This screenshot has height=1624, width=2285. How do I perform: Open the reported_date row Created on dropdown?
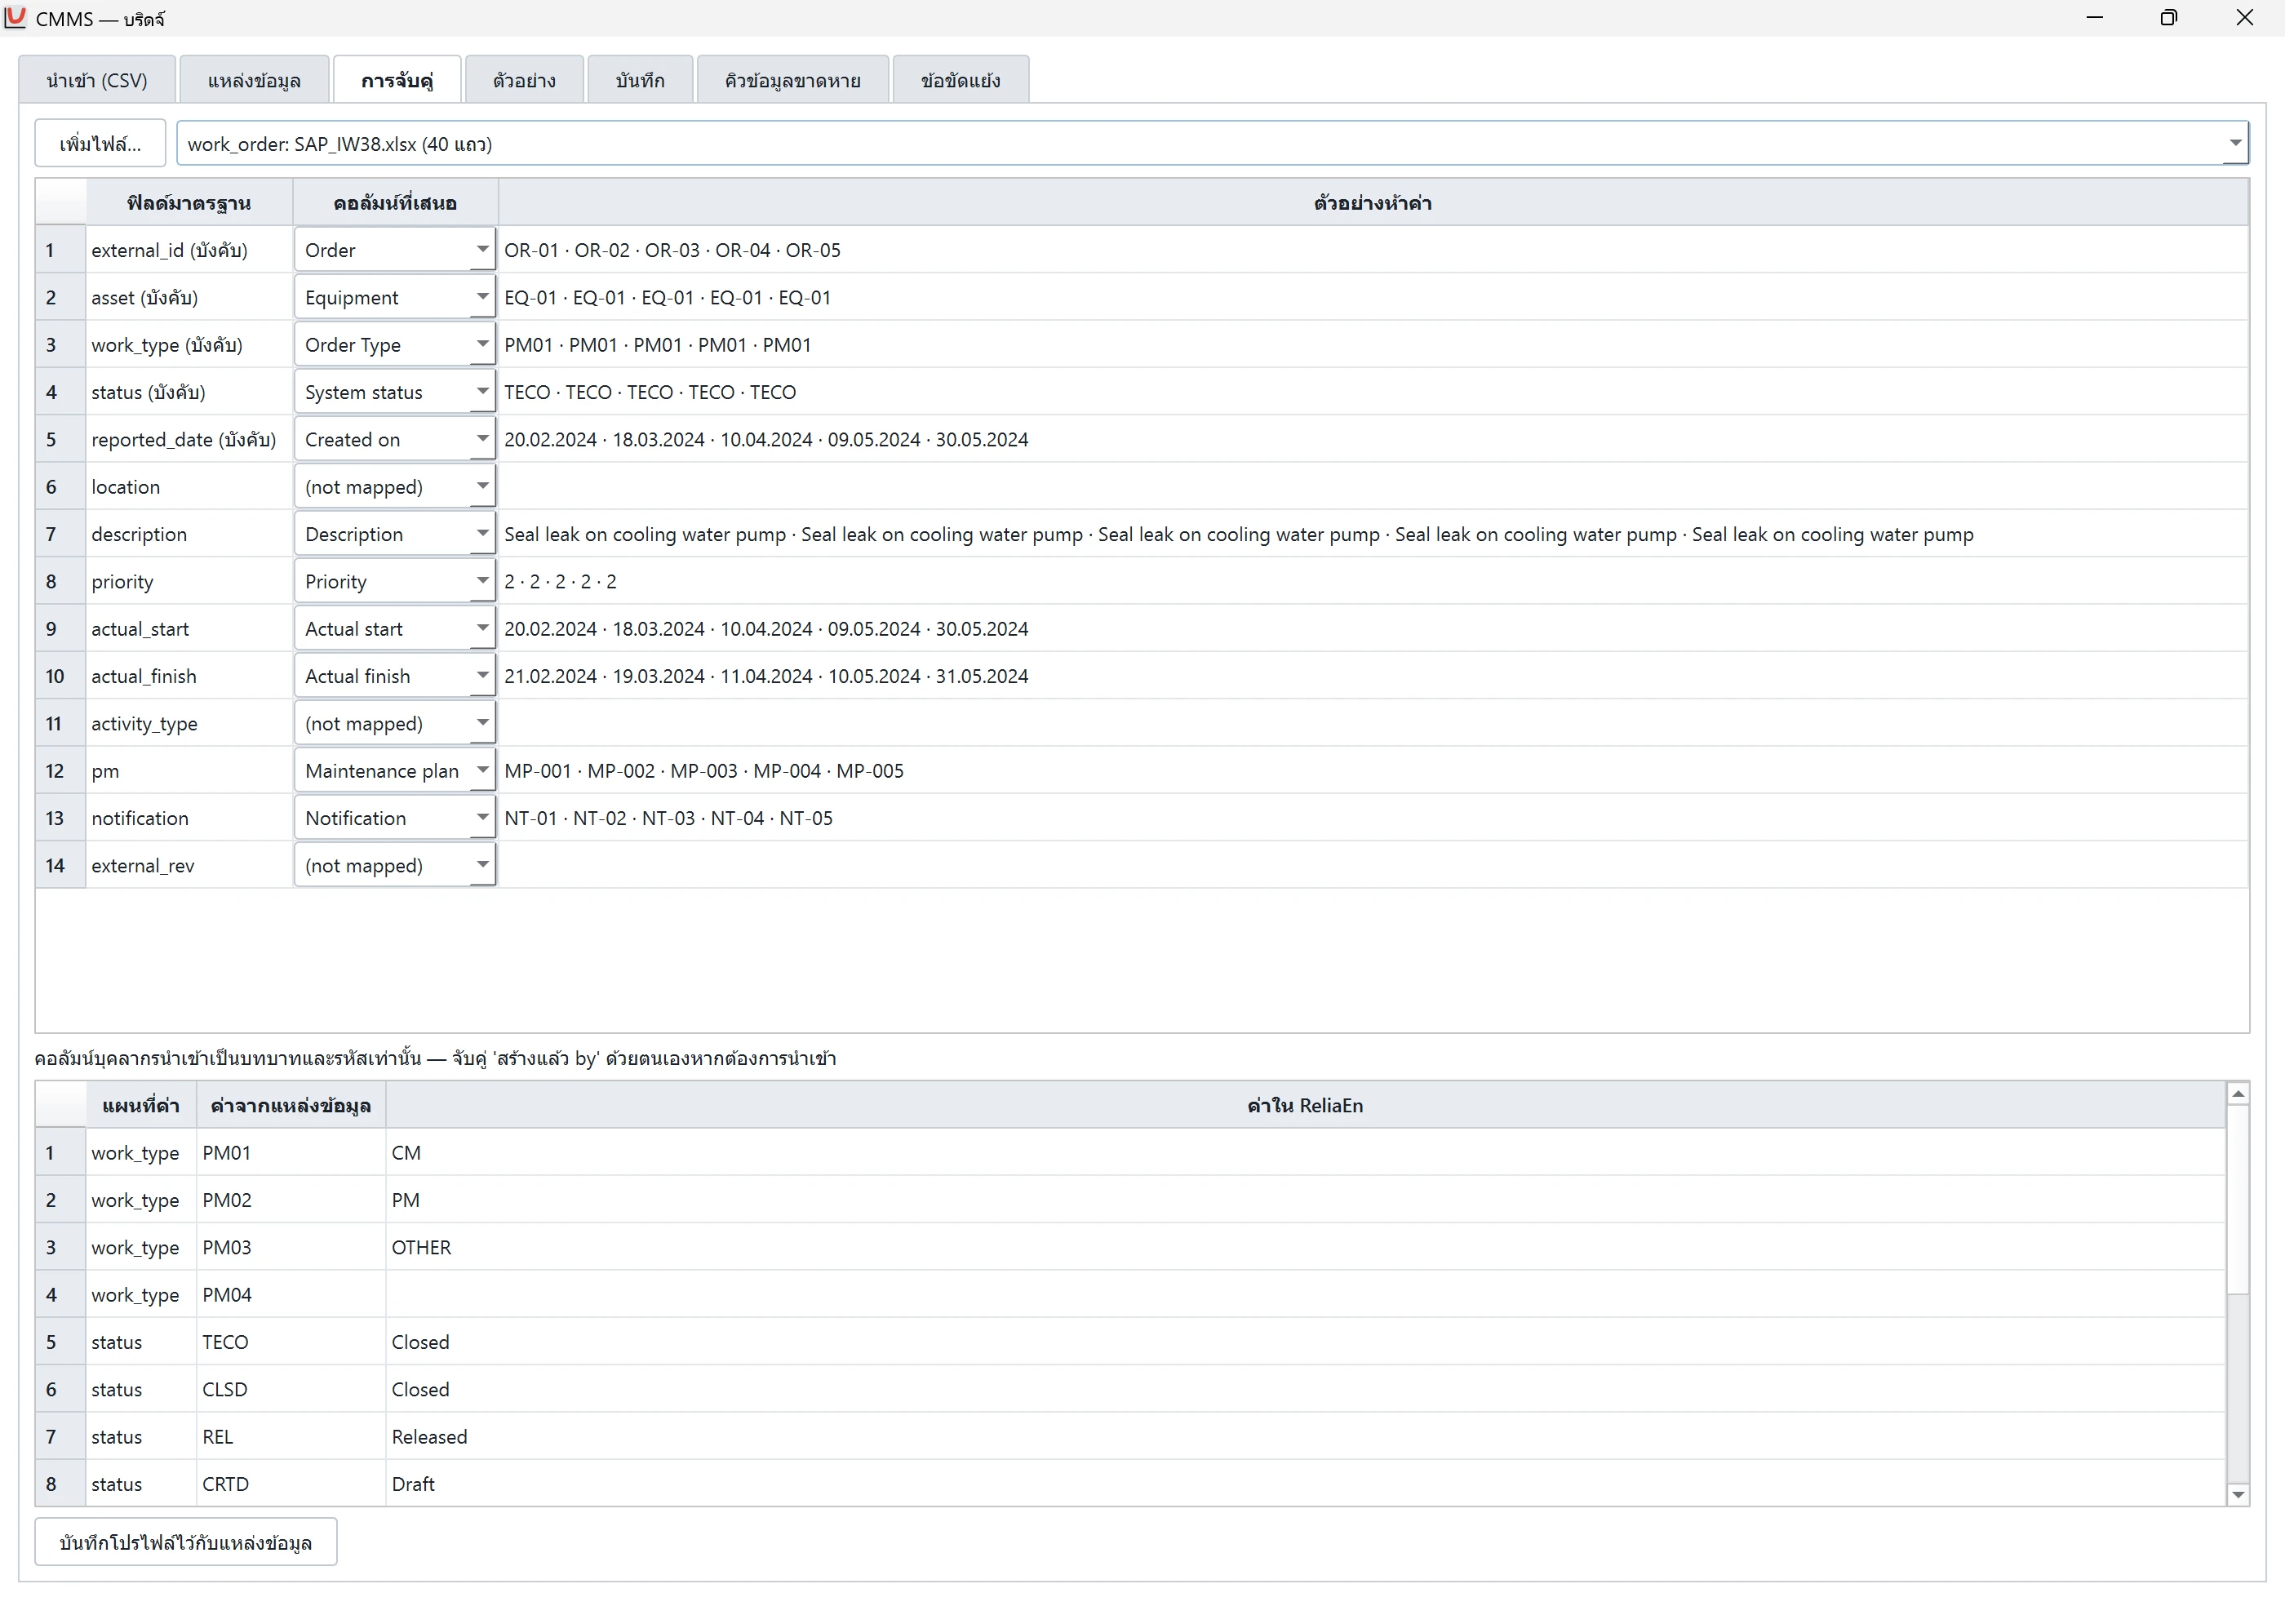coord(395,439)
